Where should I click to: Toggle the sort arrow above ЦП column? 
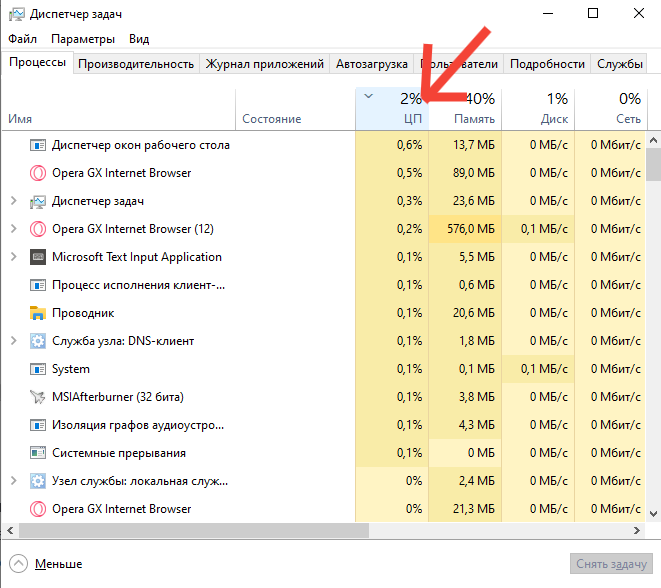368,96
